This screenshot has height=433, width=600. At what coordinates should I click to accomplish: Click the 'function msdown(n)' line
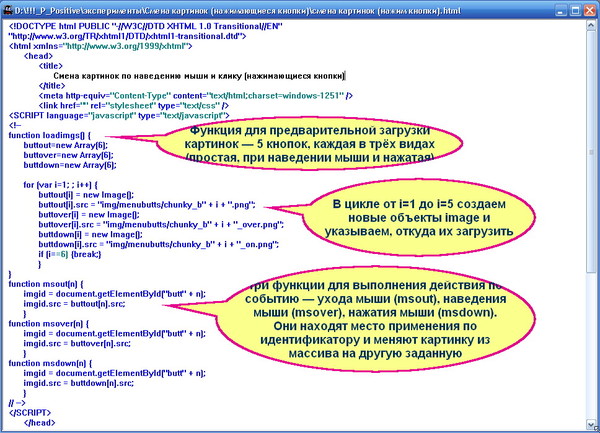click(x=51, y=363)
